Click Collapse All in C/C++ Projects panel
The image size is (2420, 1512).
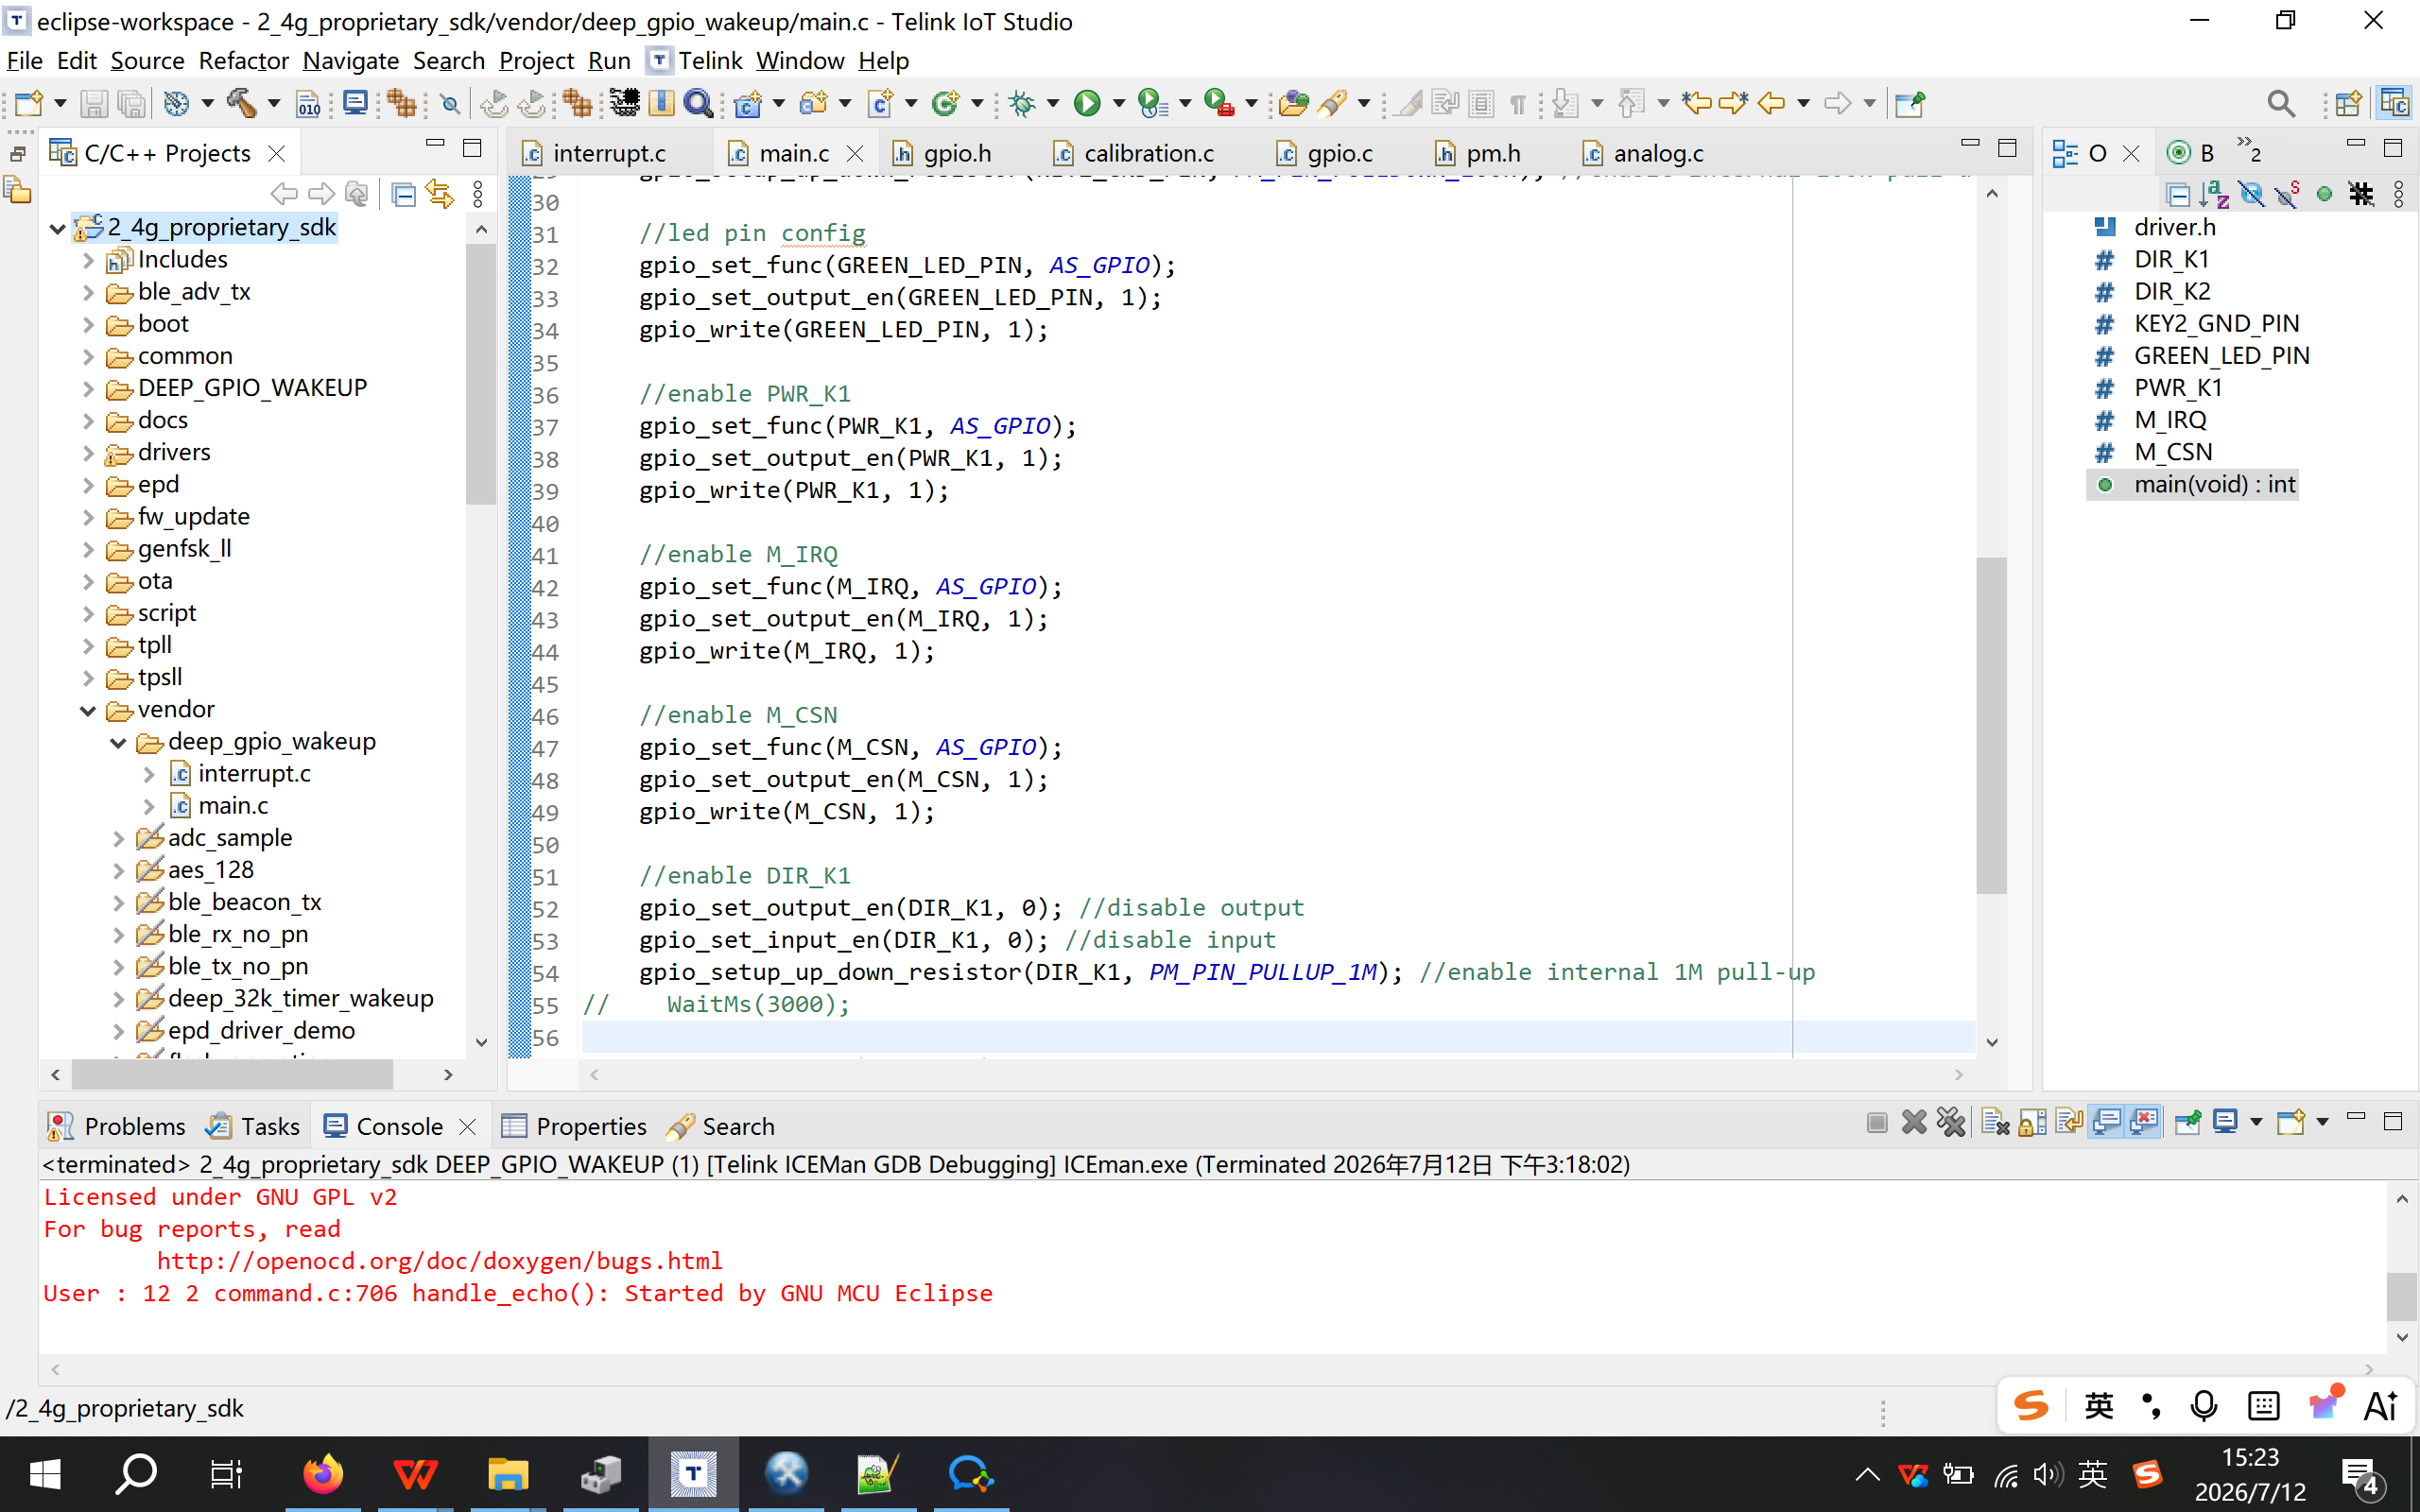tap(403, 194)
